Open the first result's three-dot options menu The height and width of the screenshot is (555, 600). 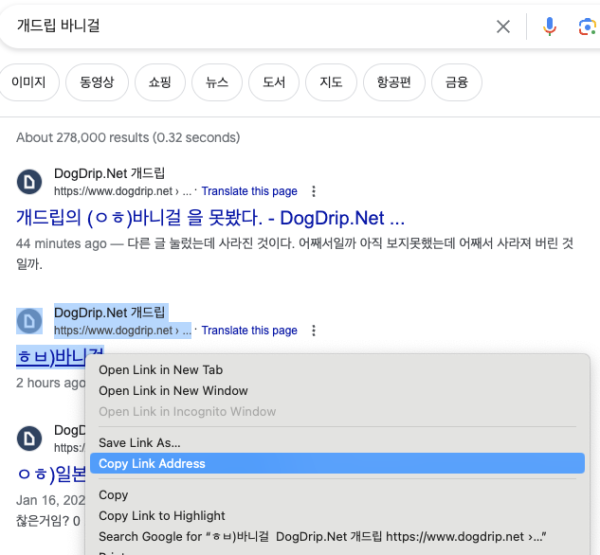click(314, 191)
